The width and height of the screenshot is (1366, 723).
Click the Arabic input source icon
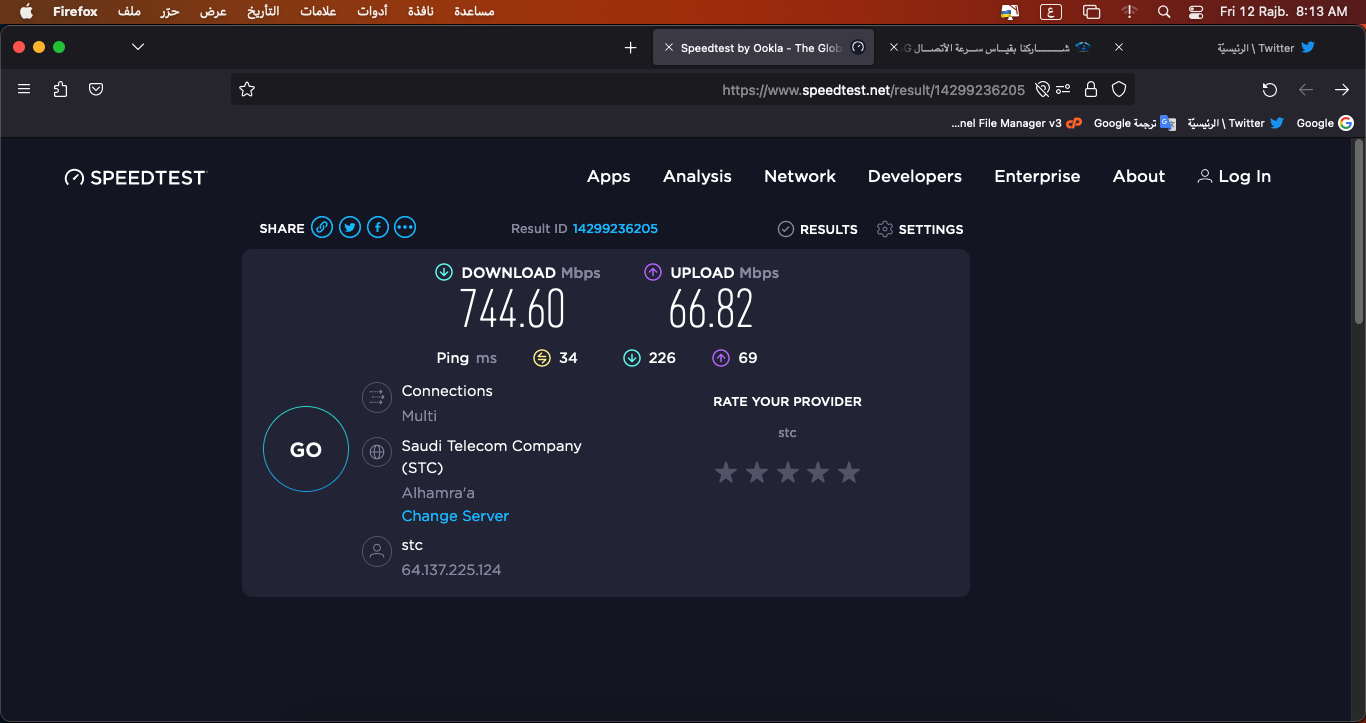pos(1051,12)
